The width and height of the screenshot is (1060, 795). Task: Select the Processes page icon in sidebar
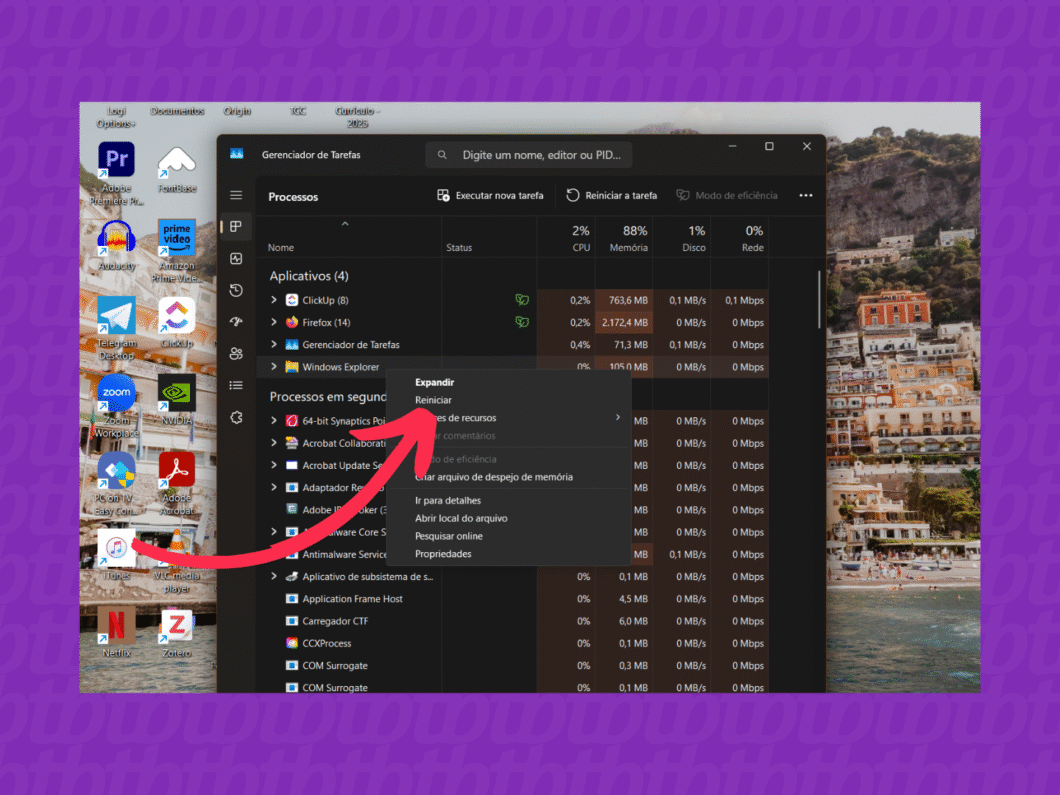(236, 226)
